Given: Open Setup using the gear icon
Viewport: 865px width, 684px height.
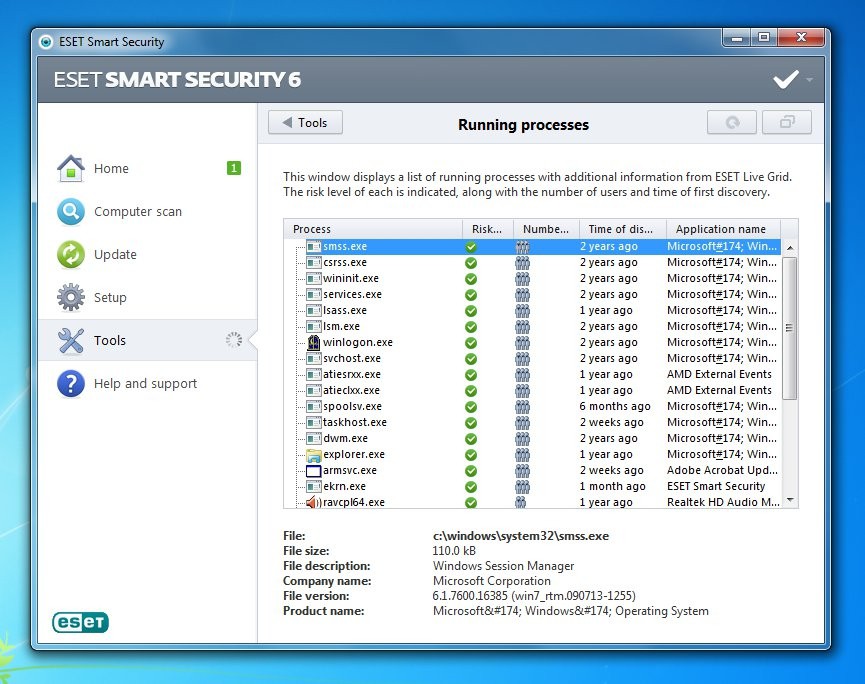Looking at the screenshot, I should [x=70, y=297].
